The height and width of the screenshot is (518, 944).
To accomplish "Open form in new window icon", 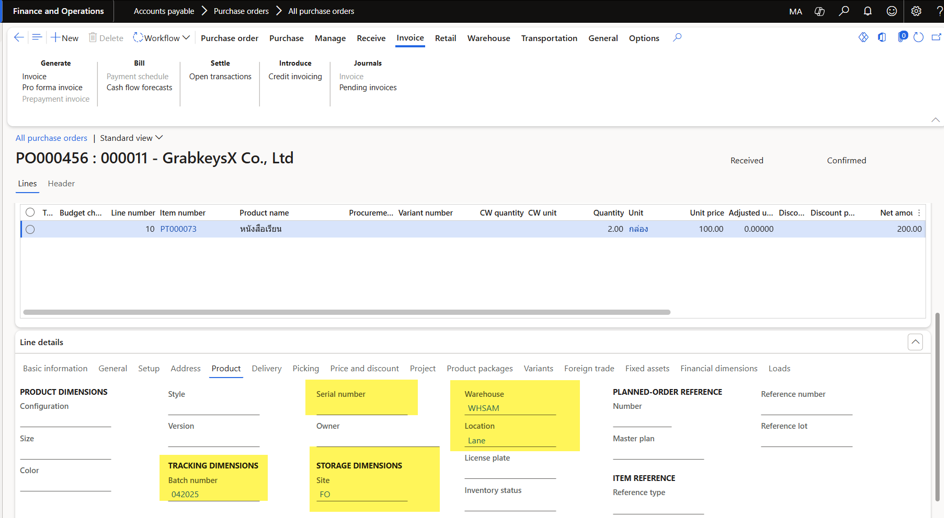I will pos(936,37).
